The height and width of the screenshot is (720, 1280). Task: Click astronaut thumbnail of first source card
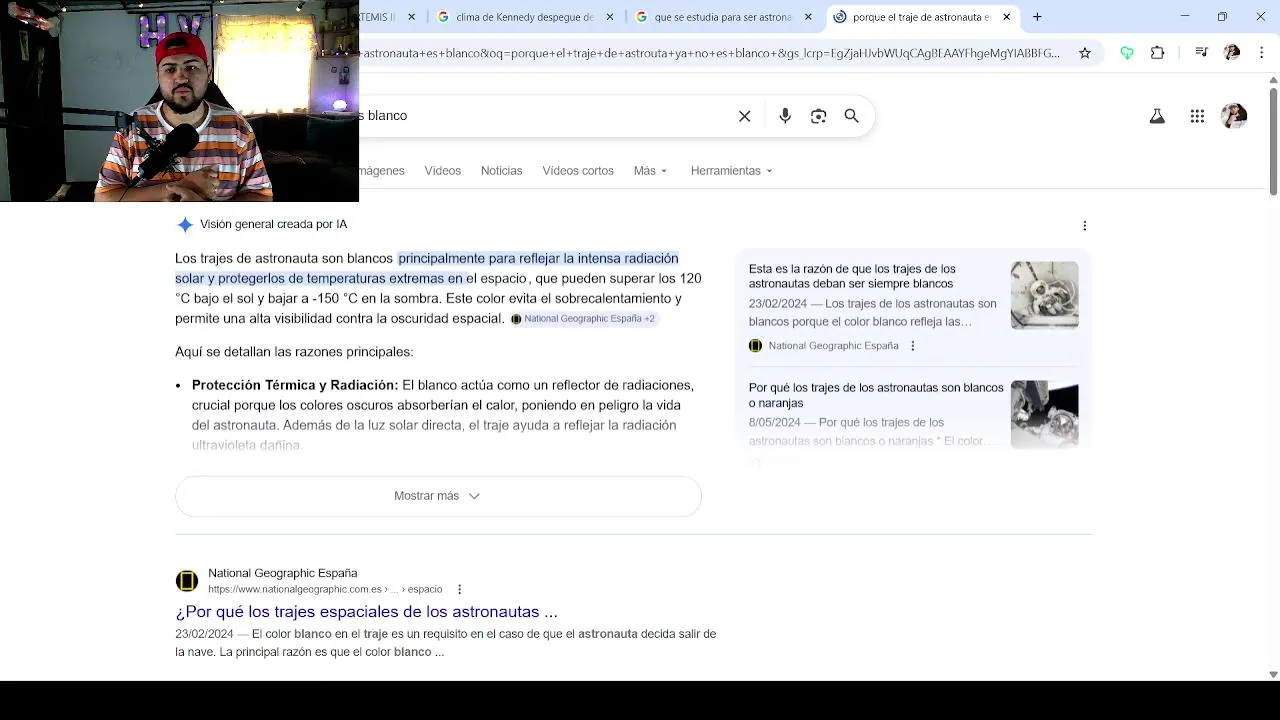point(1044,295)
